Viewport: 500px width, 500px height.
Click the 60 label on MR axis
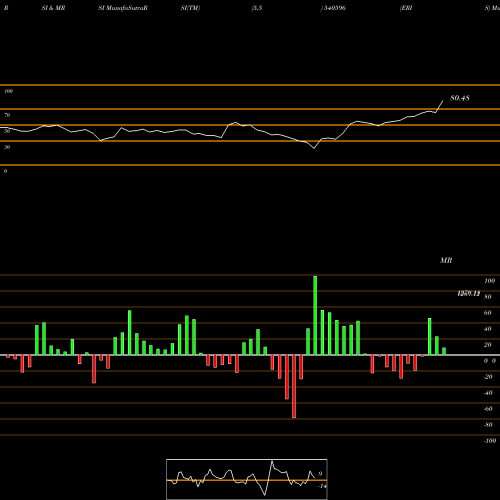coord(487,313)
